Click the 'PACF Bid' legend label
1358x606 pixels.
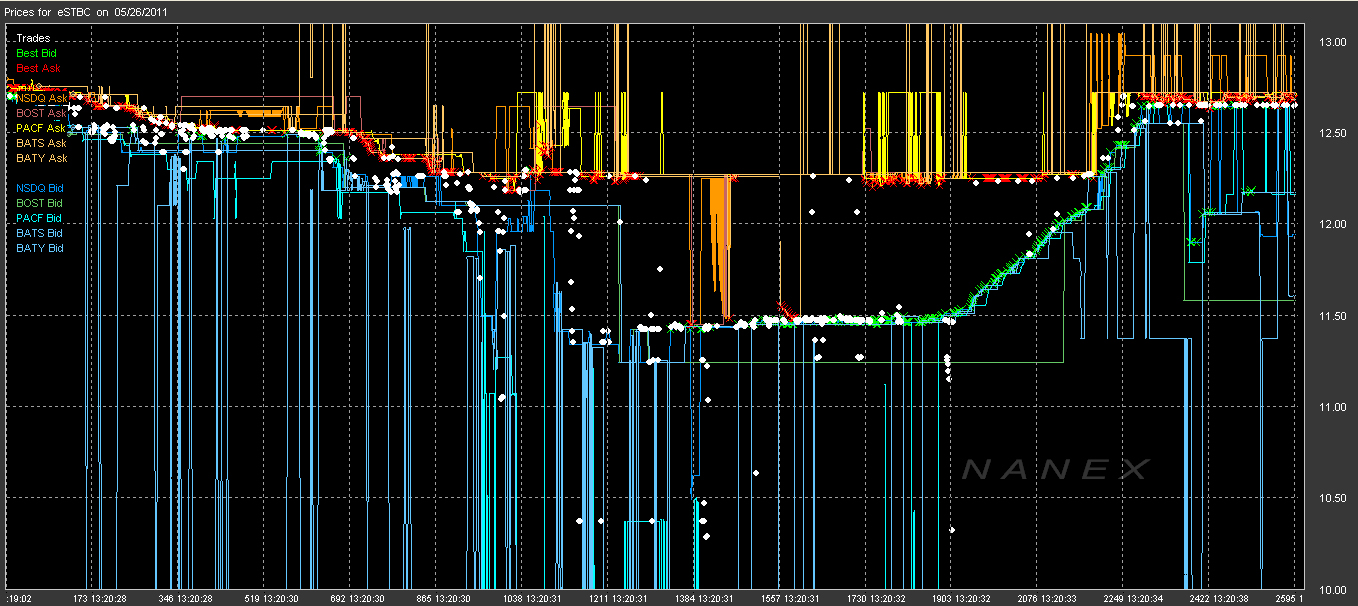[39, 217]
